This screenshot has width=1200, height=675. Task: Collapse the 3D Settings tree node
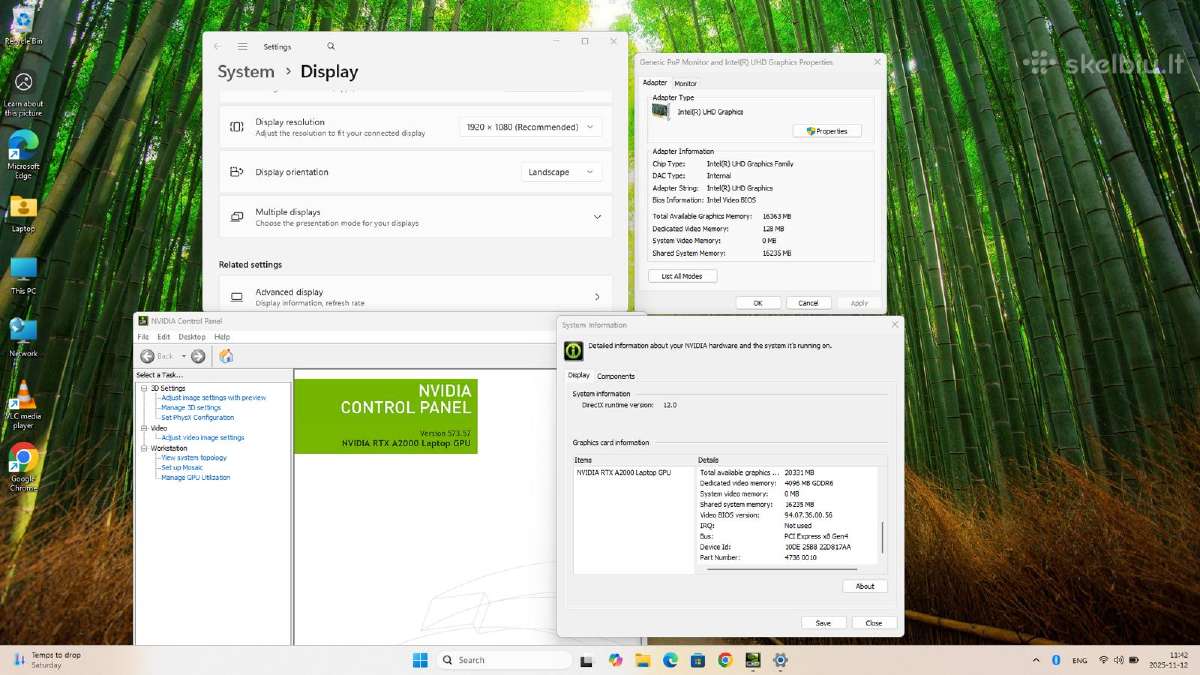(x=144, y=388)
